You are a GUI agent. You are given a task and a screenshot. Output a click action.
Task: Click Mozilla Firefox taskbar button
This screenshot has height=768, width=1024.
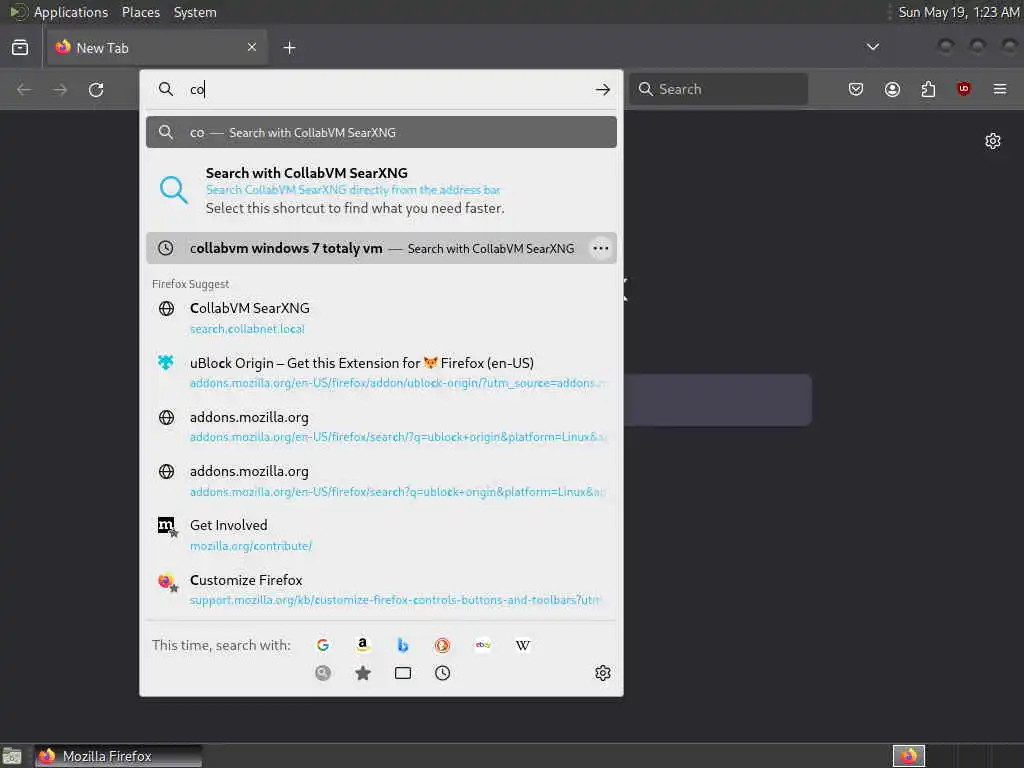click(x=118, y=756)
